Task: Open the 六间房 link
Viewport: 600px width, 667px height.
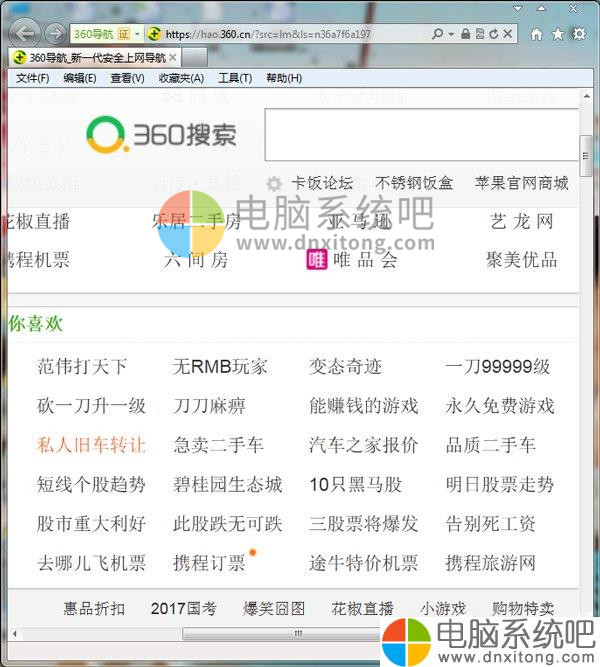Action: click(196, 259)
